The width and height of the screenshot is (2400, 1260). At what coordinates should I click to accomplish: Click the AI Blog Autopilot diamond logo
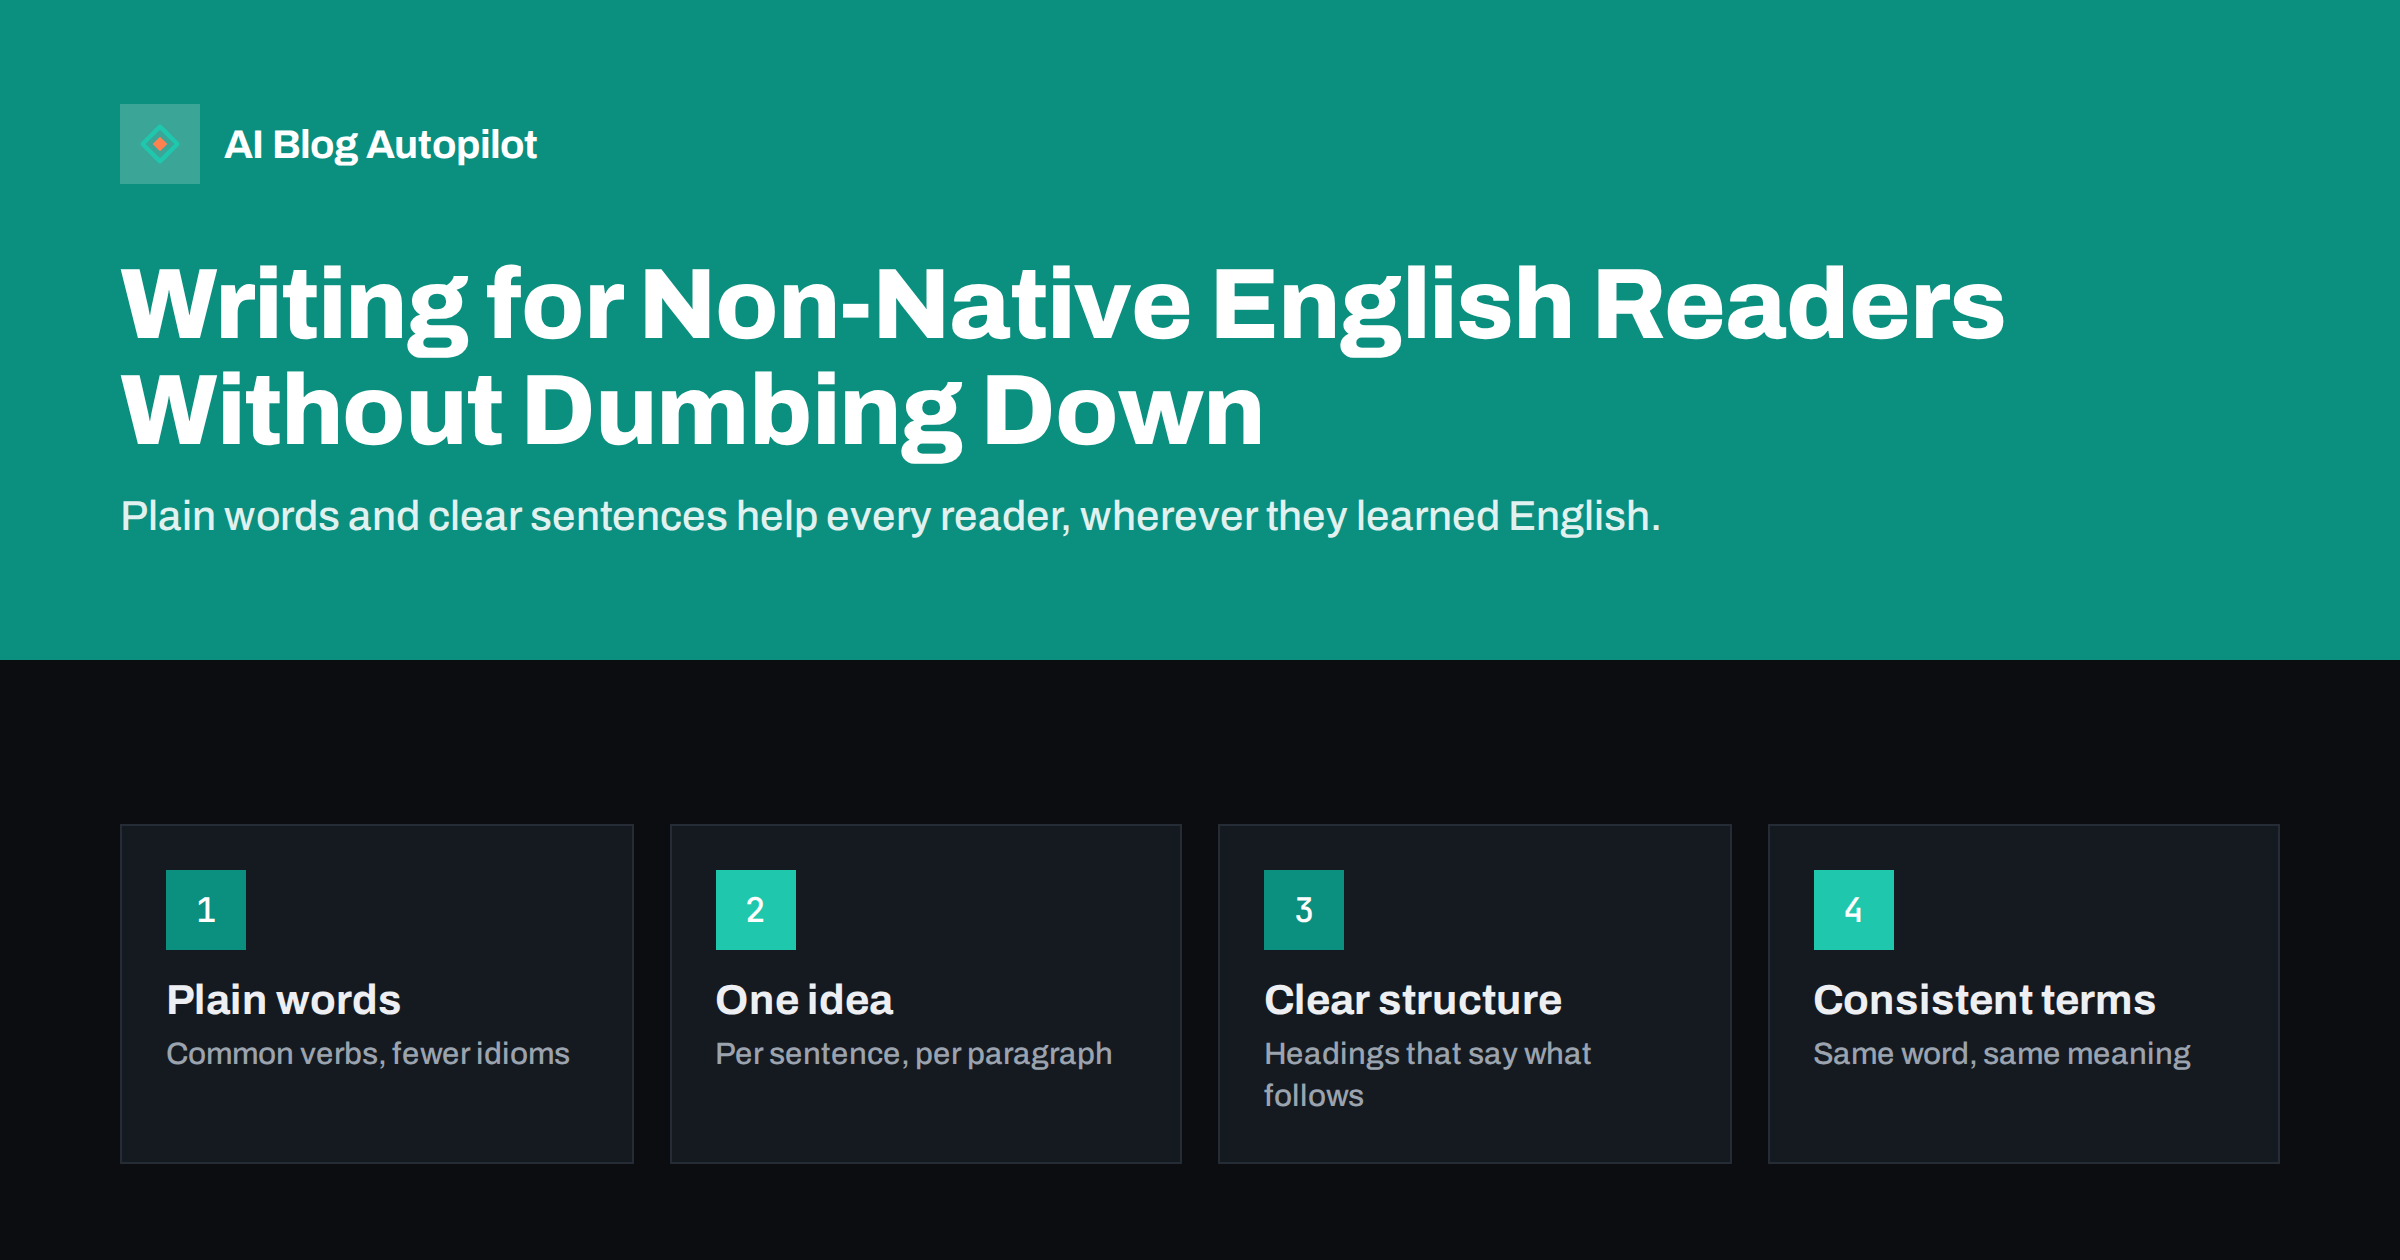coord(160,144)
